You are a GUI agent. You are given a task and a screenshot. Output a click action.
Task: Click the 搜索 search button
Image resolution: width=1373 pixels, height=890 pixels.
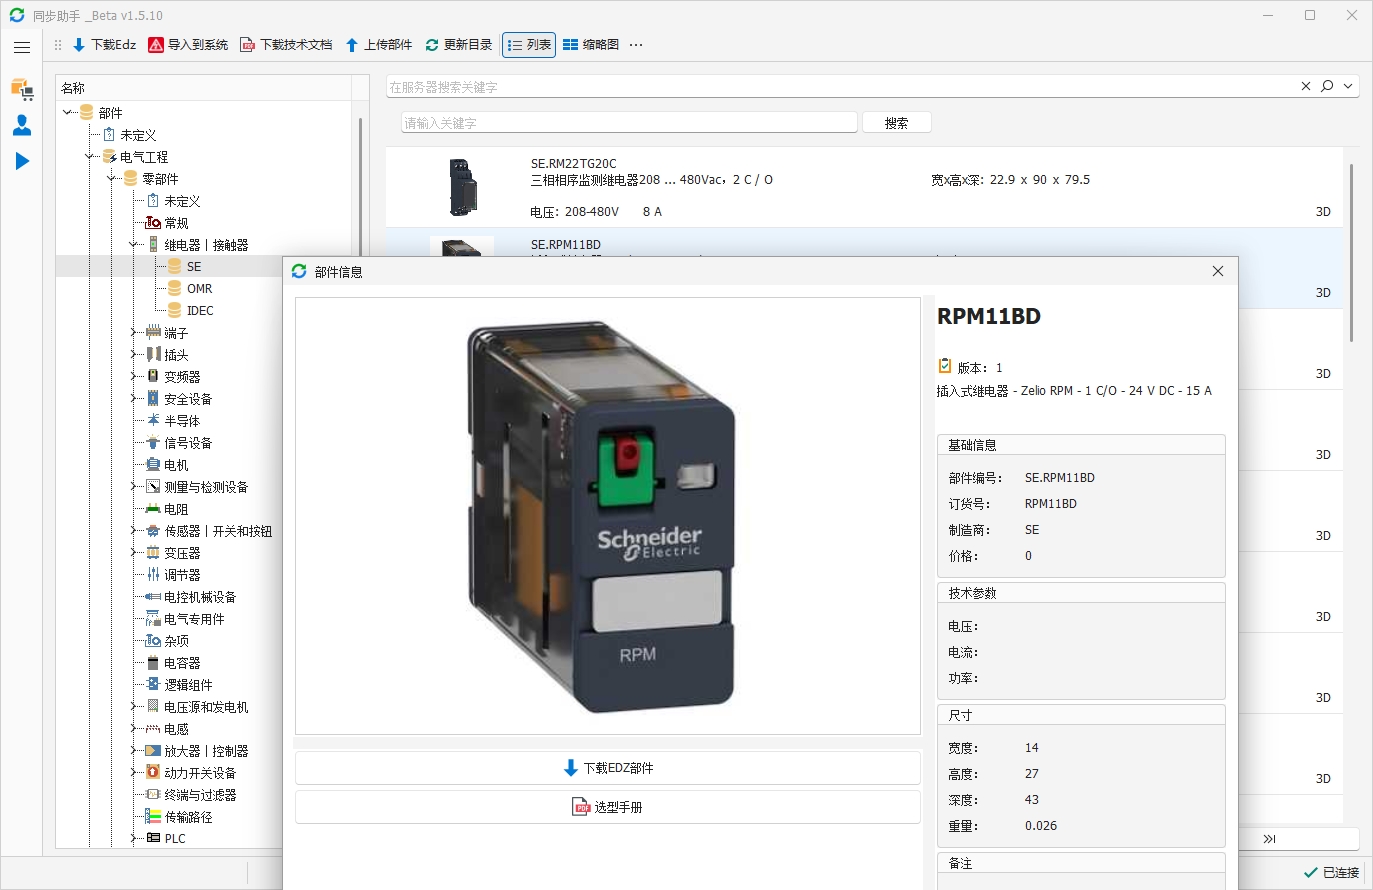click(896, 123)
